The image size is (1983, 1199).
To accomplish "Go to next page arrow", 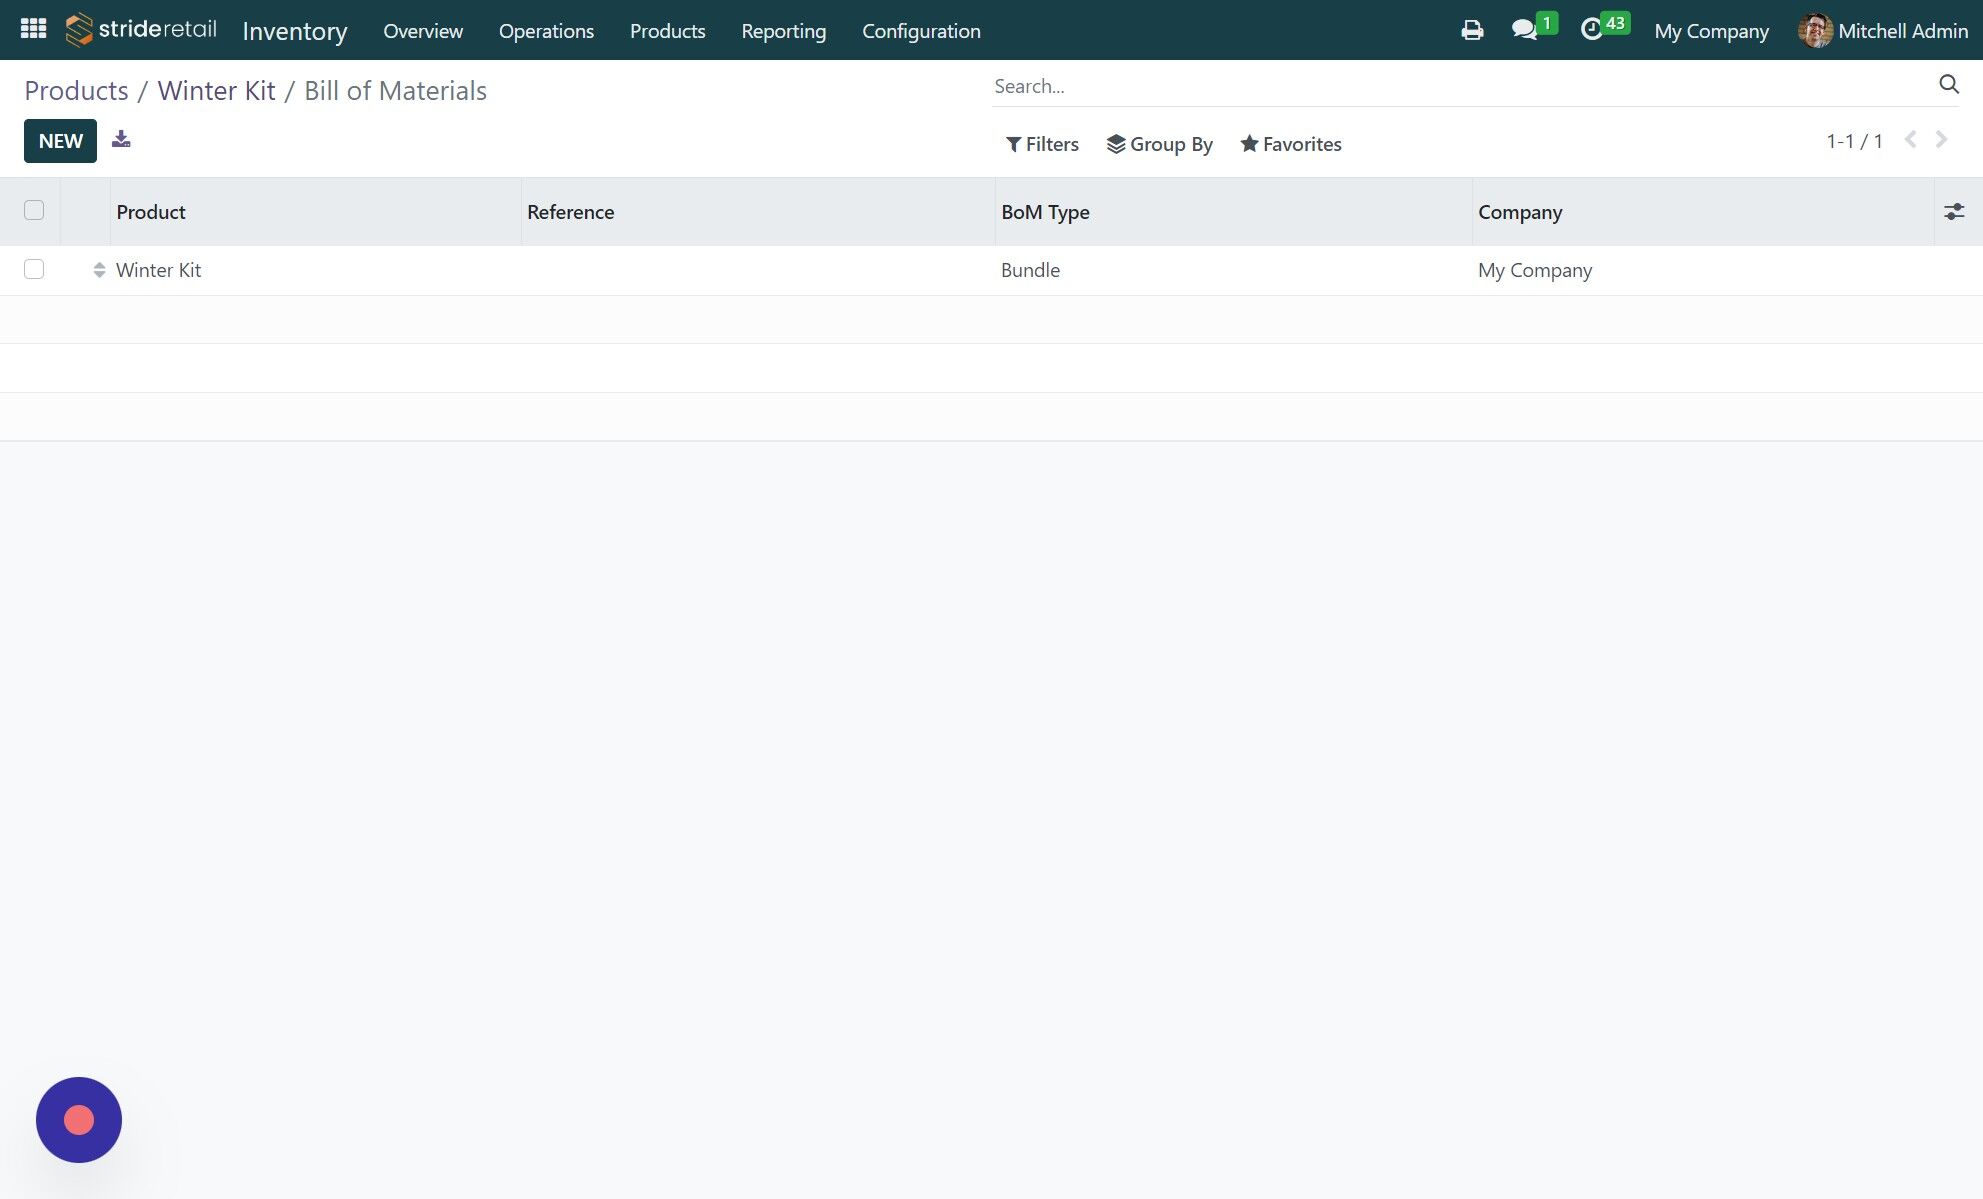I will 1941,140.
